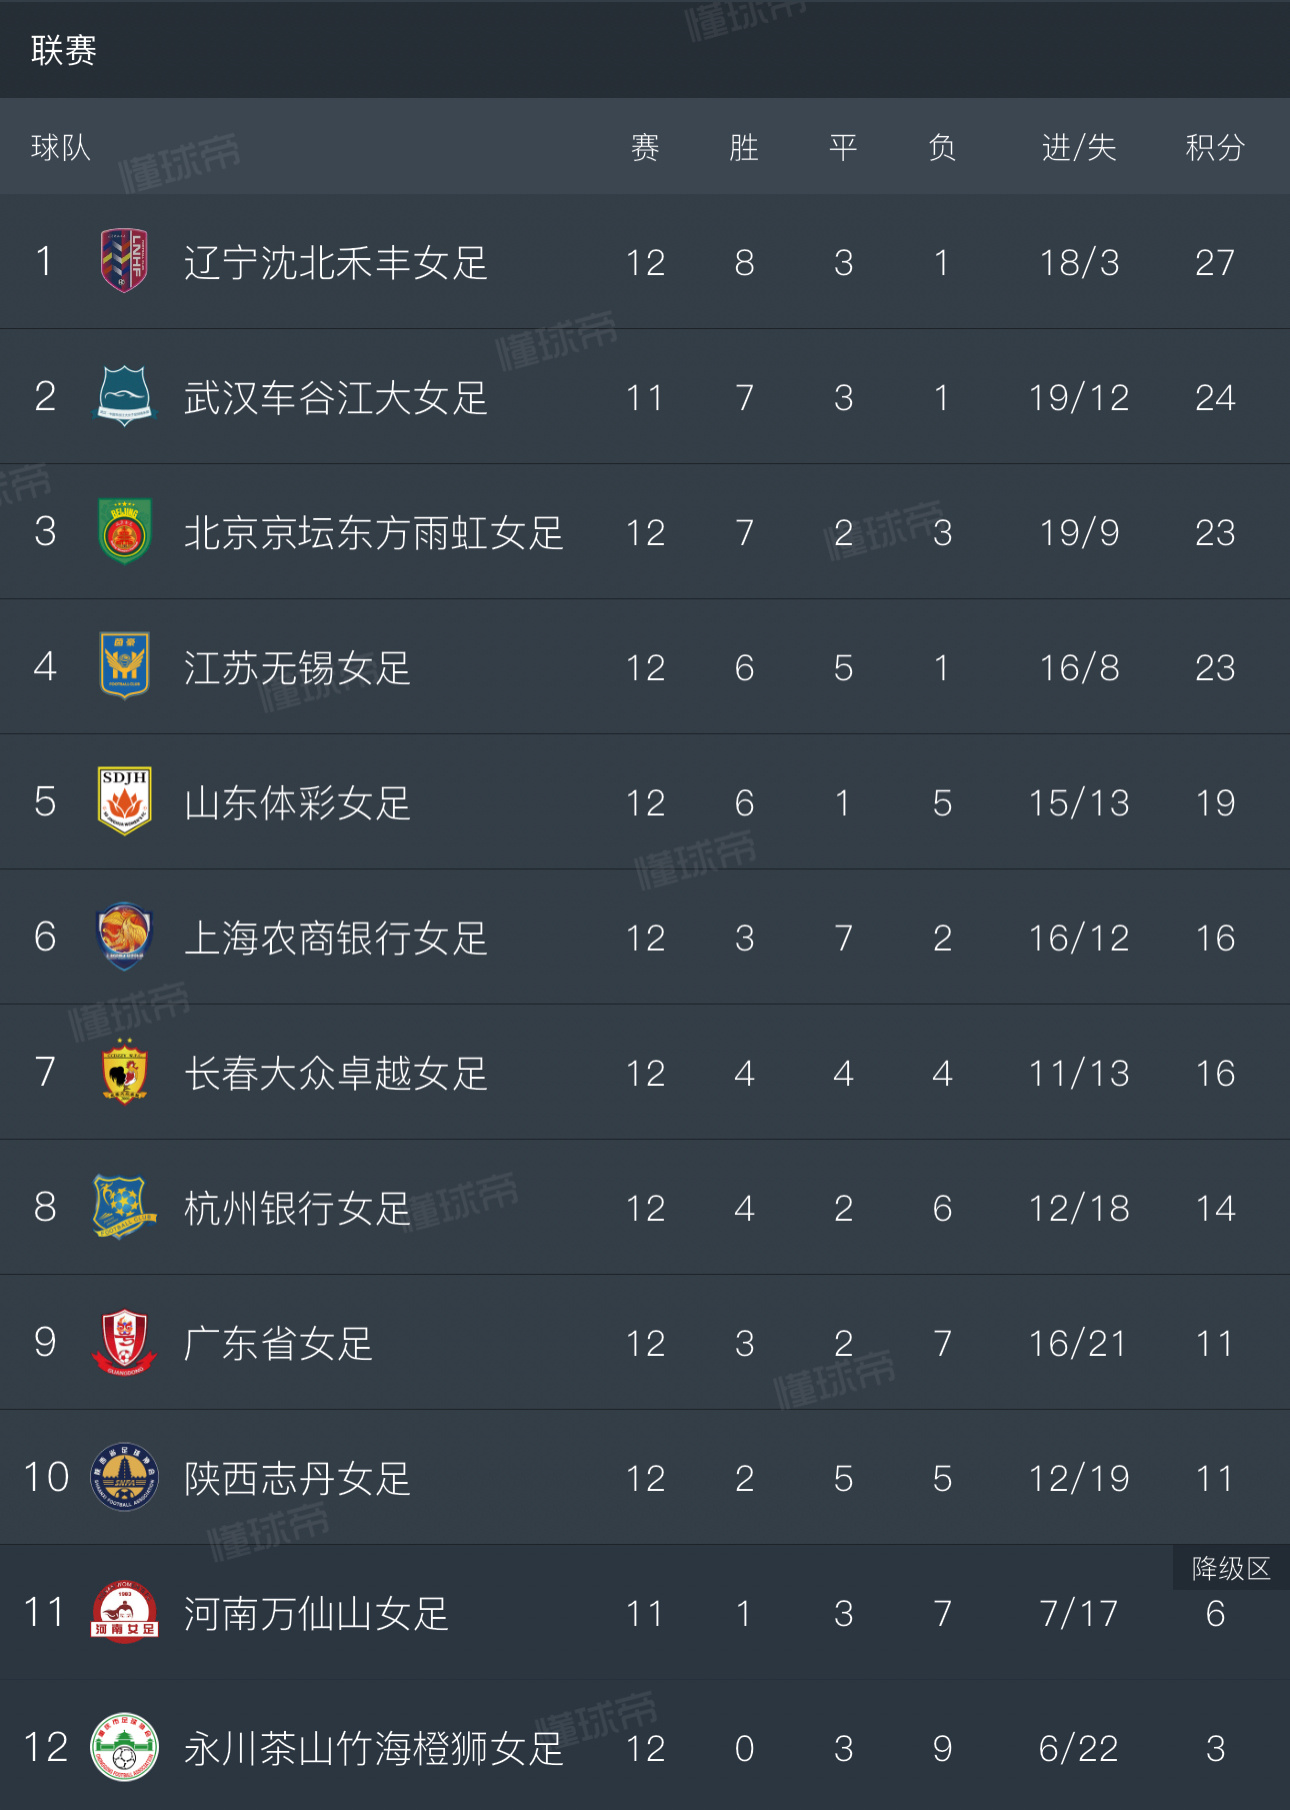Viewport: 1290px width, 1810px height.
Task: Open the 武汉车谷江大女足 team logo
Action: (124, 396)
